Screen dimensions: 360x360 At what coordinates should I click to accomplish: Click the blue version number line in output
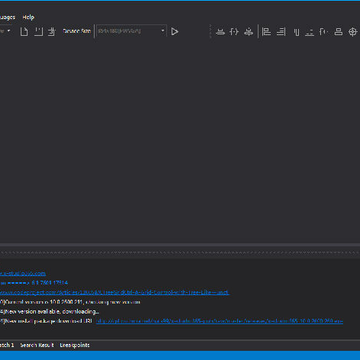click(34, 283)
